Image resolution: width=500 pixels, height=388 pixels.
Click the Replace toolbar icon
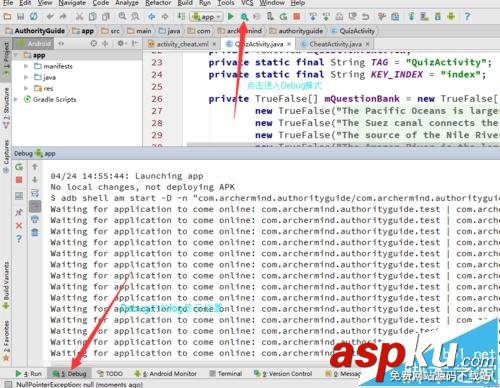tap(135, 16)
